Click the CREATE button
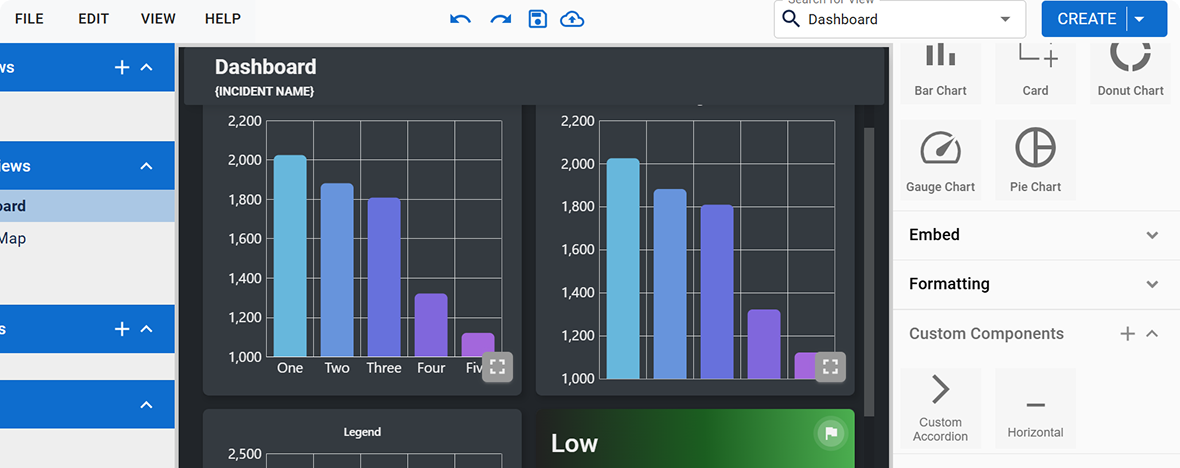The height and width of the screenshot is (468, 1180). [1085, 19]
